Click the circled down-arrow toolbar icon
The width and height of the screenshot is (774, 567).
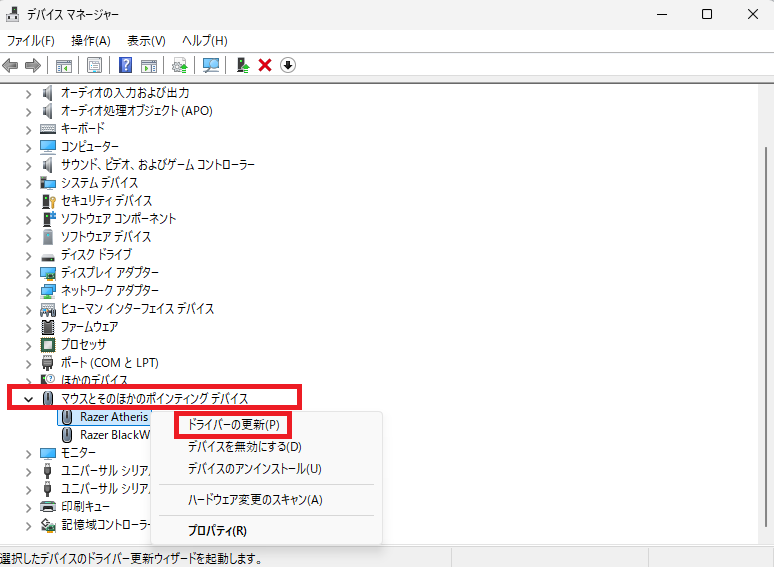pos(288,65)
